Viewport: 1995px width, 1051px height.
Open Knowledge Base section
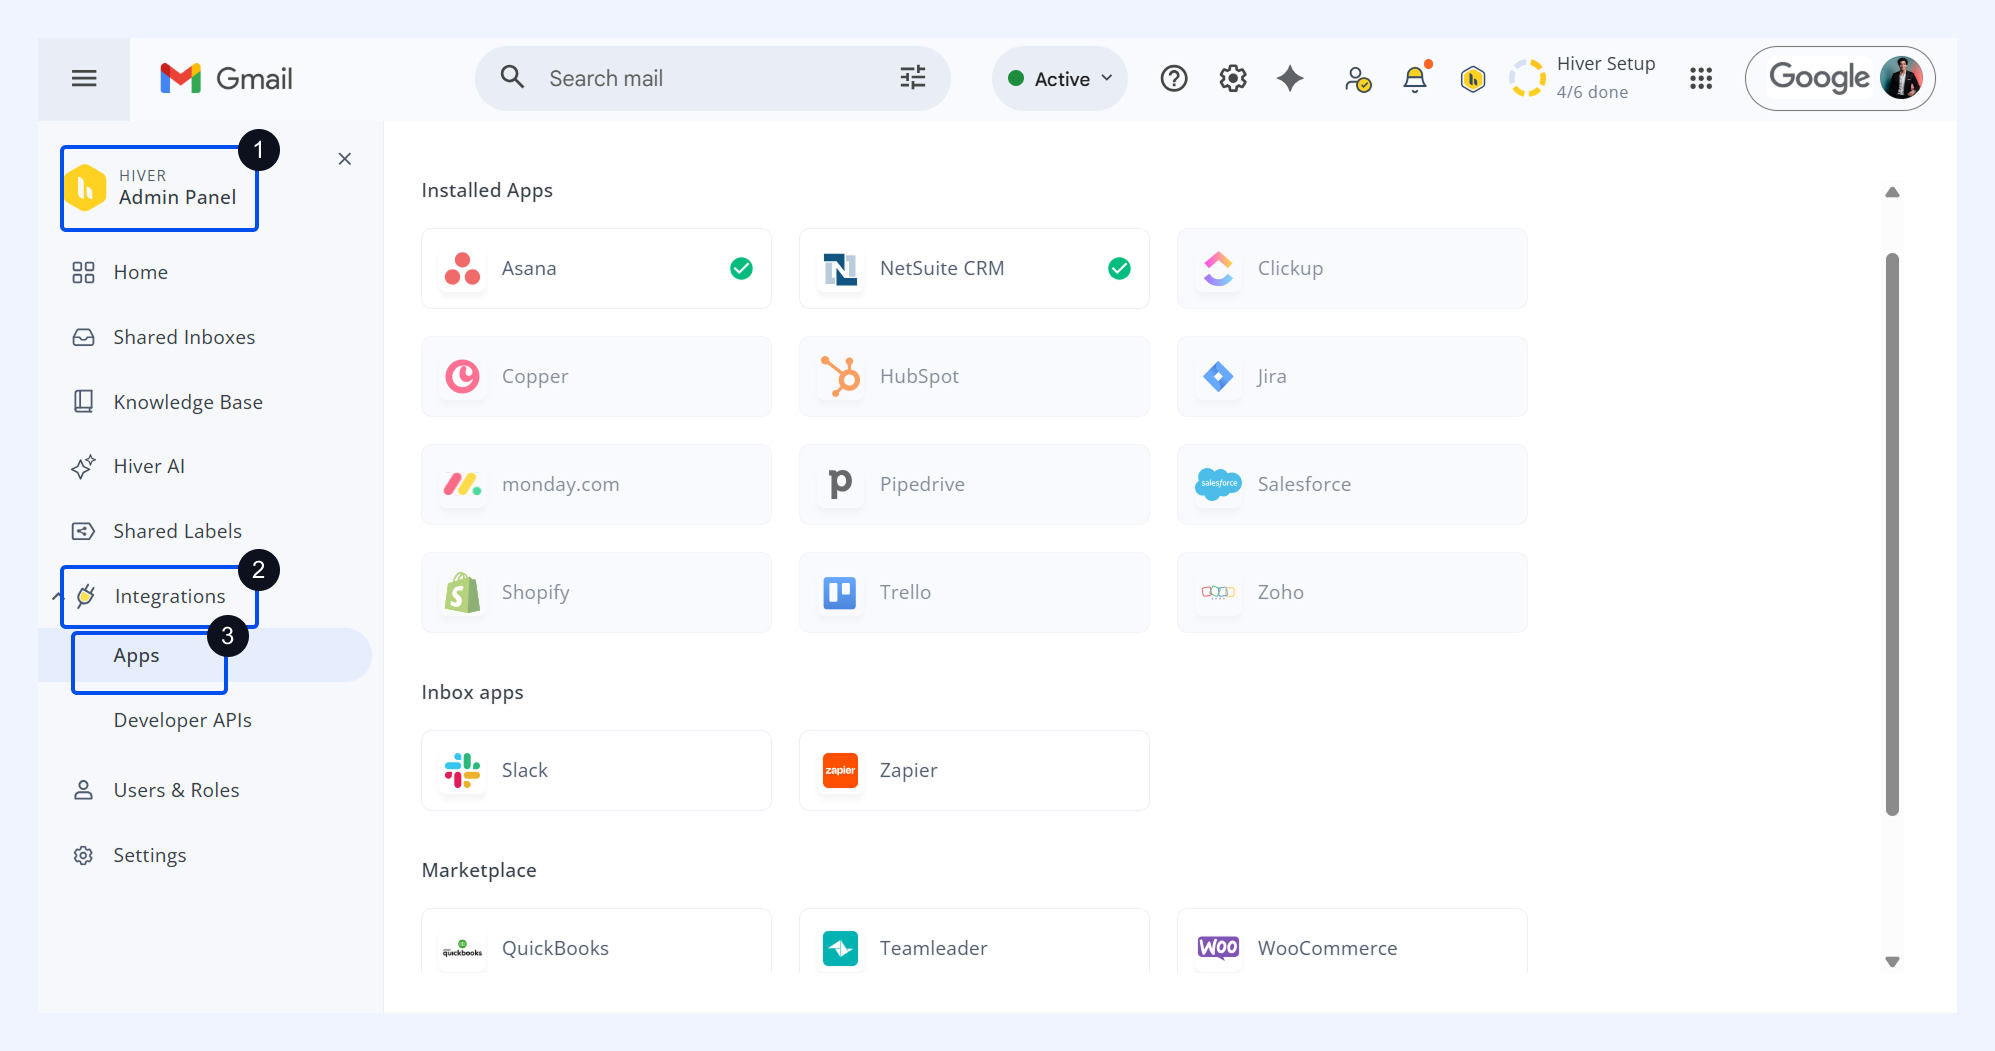188,402
